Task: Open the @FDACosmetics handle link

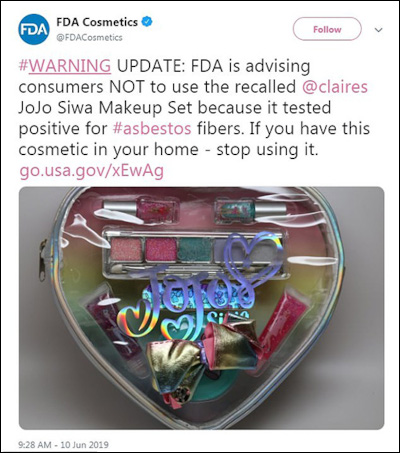Action: [x=89, y=37]
